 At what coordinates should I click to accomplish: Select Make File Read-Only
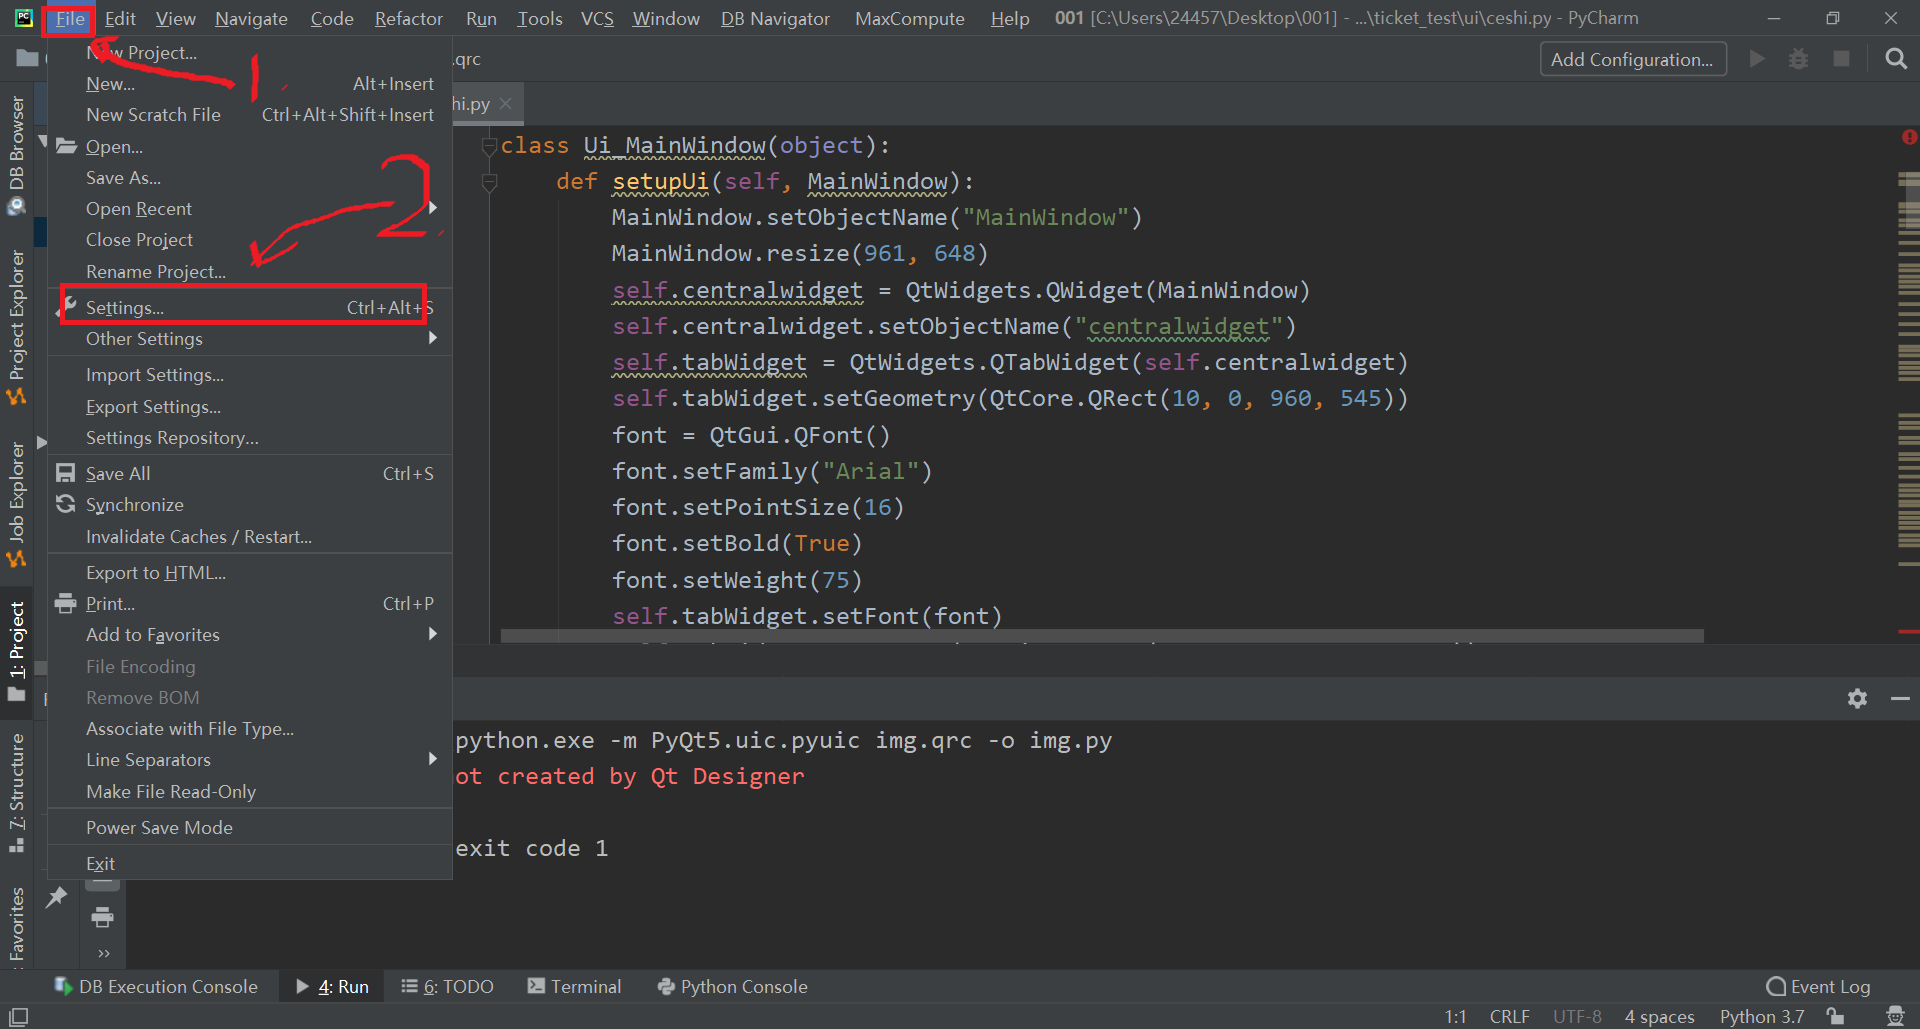point(250,792)
